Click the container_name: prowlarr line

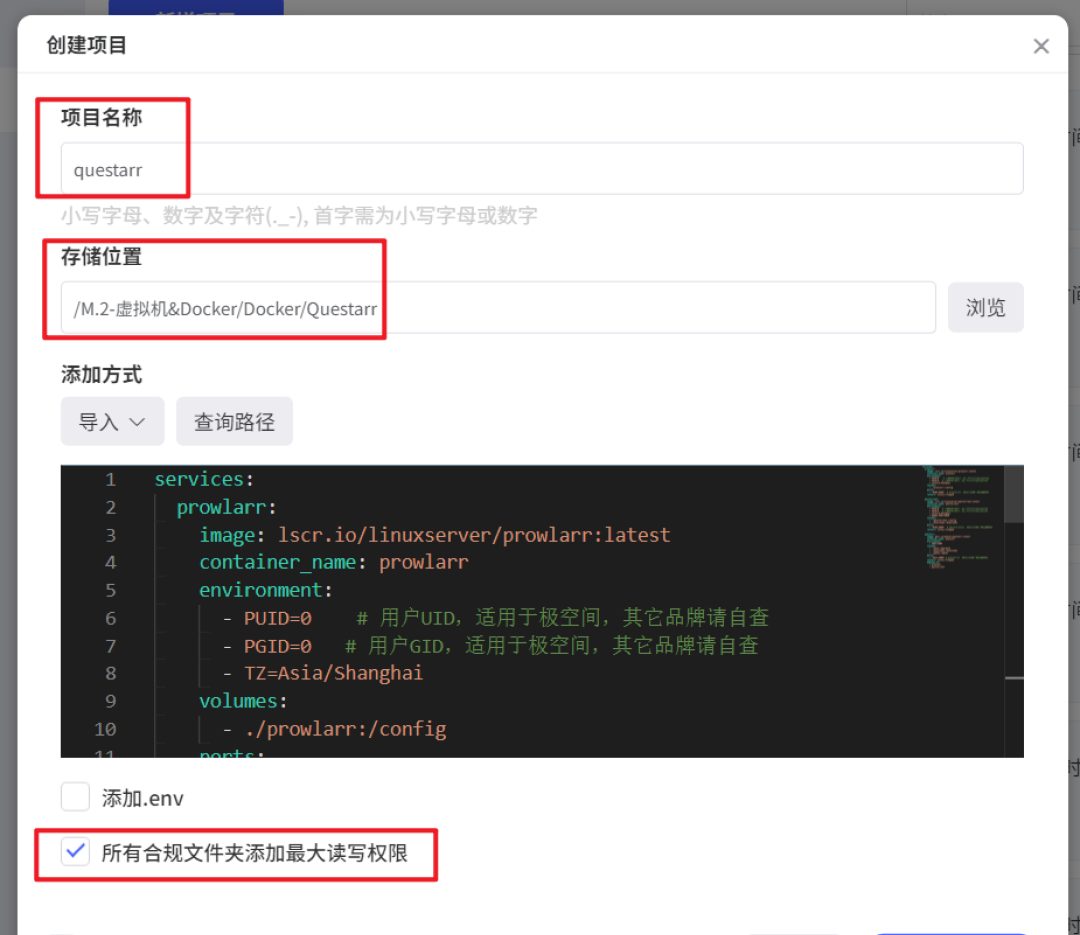(333, 562)
